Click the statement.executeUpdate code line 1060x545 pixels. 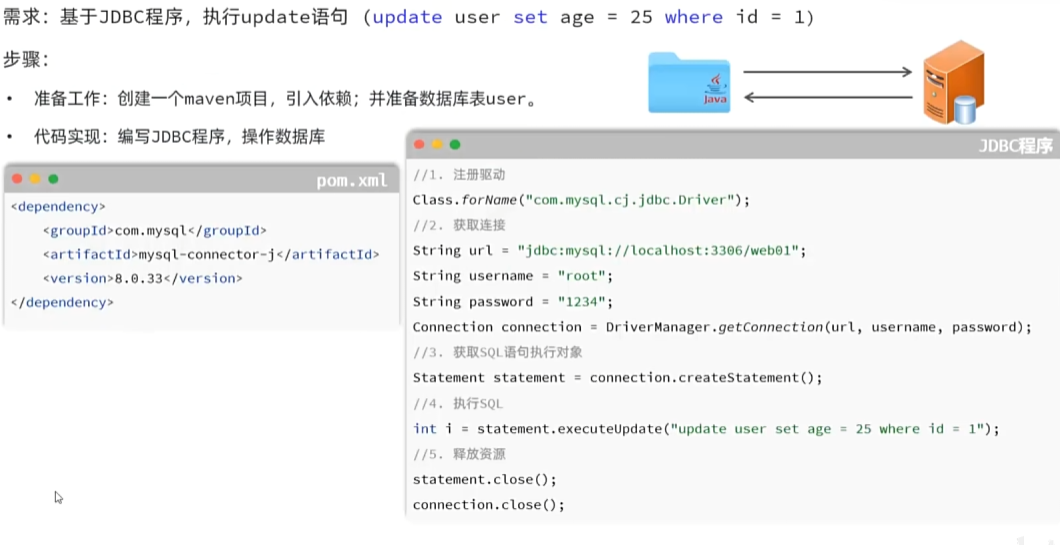pos(706,429)
